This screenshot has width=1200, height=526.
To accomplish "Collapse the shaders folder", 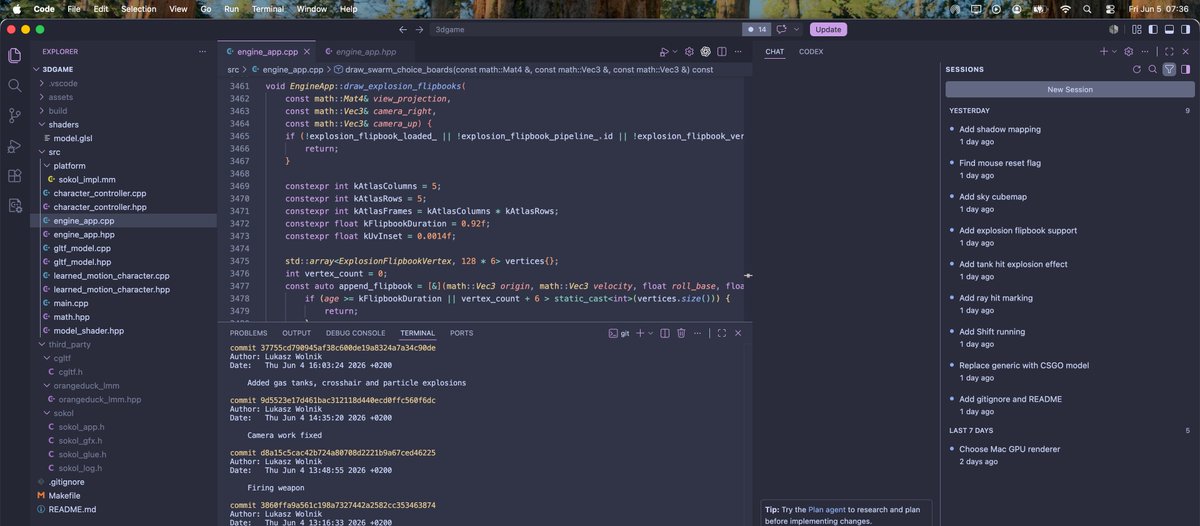I will click(62, 124).
